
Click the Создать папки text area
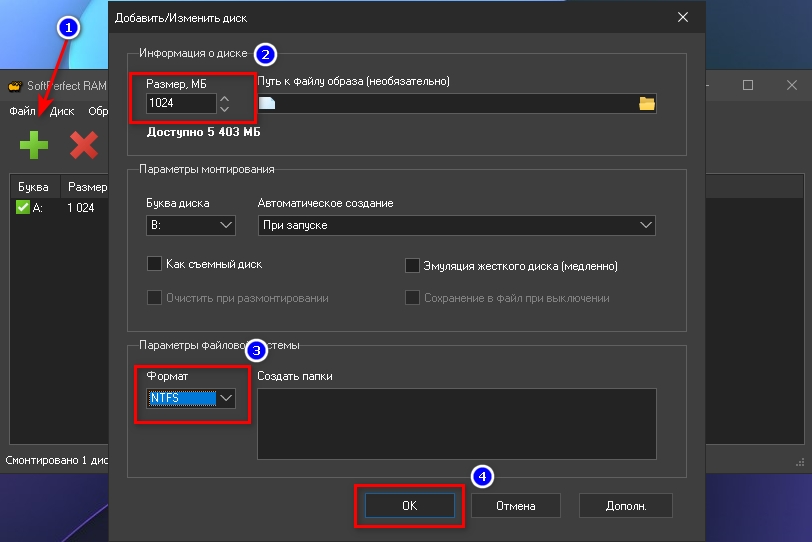tap(456, 423)
